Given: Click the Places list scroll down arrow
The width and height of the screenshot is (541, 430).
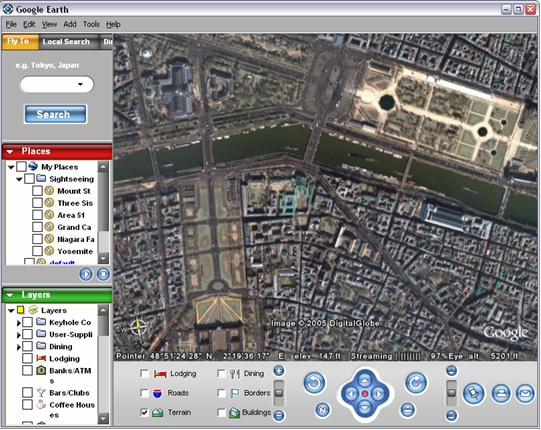Looking at the screenshot, I should pyautogui.click(x=104, y=258).
